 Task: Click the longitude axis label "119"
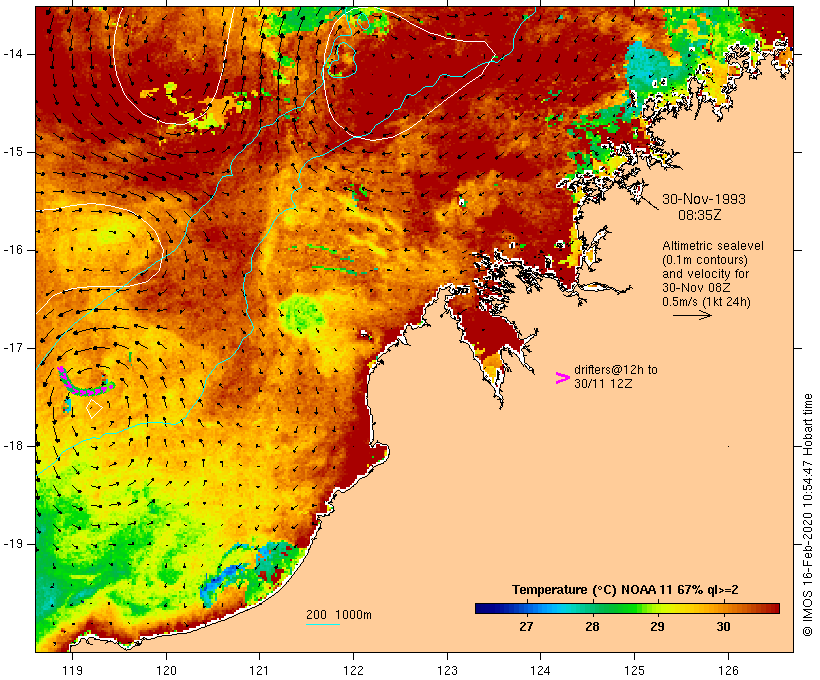72,670
